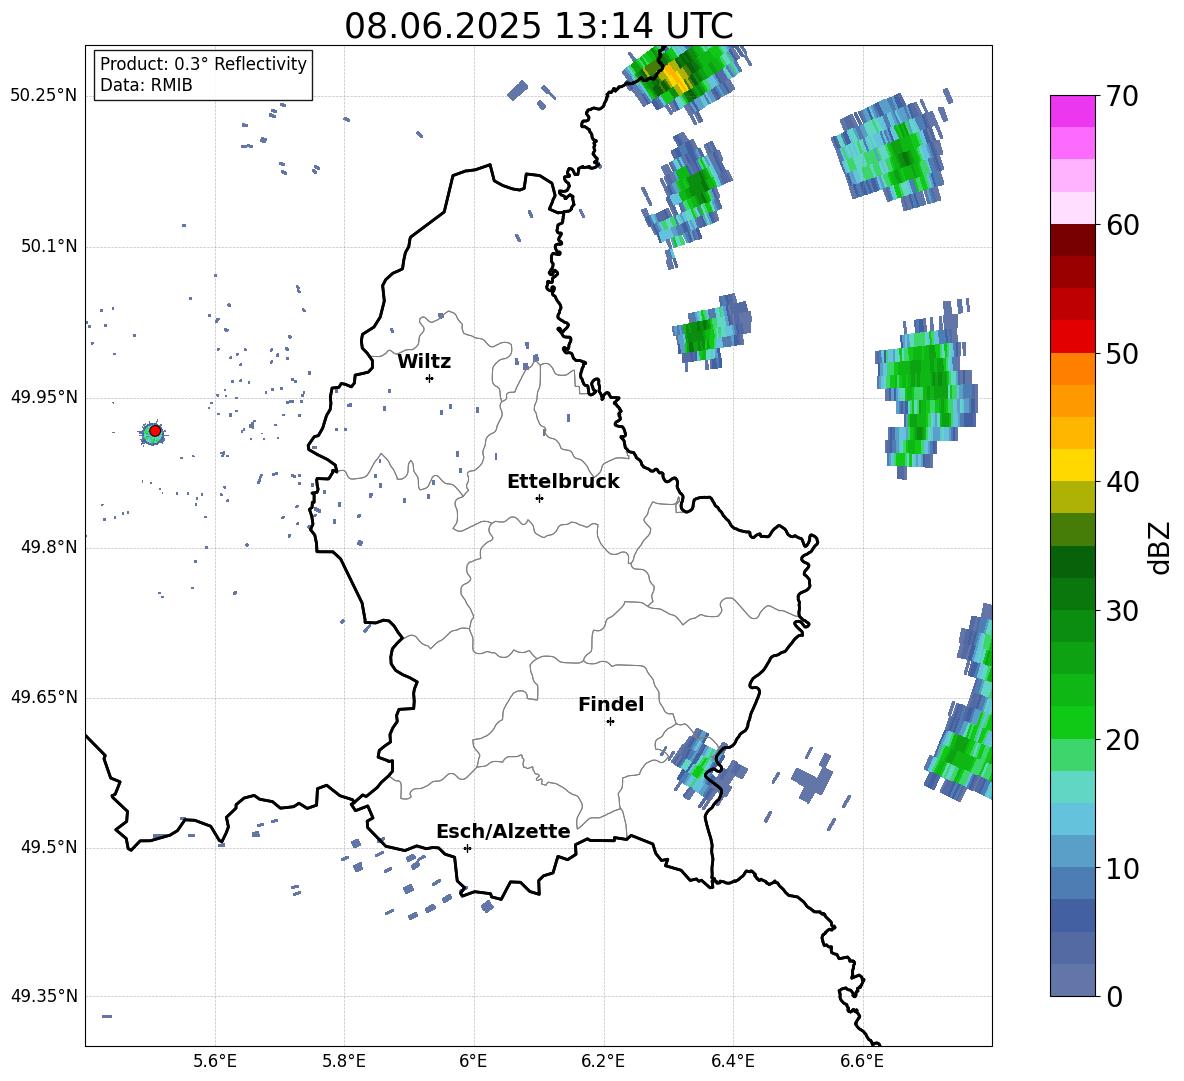
Task: Click the red radar site marker
Action: (x=155, y=431)
